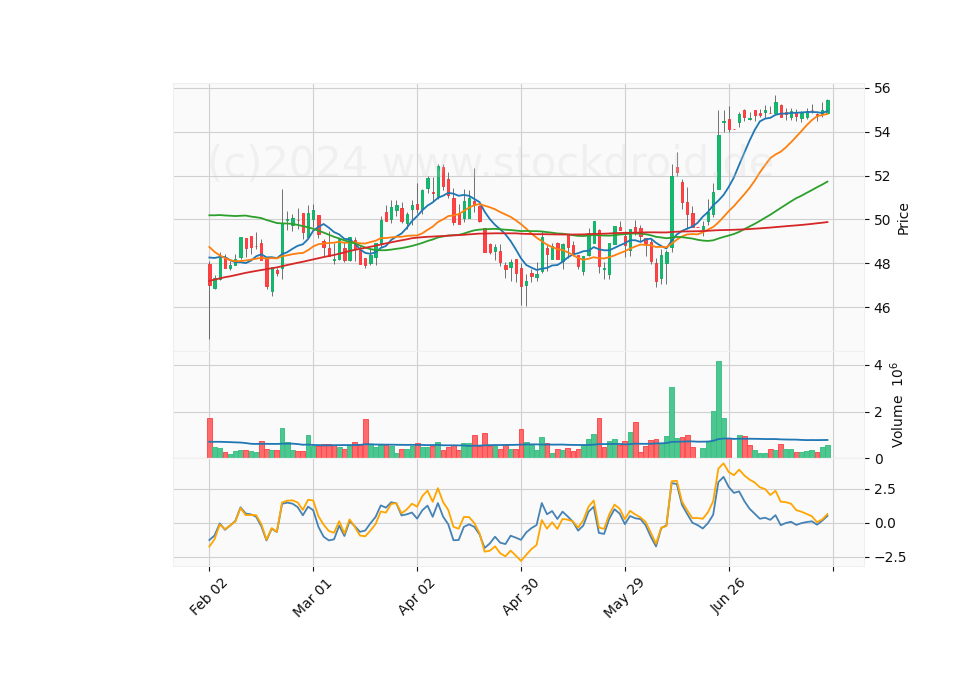This screenshot has height=690, width=960.
Task: Click the 'Jun 26' date label
Action: [727, 596]
